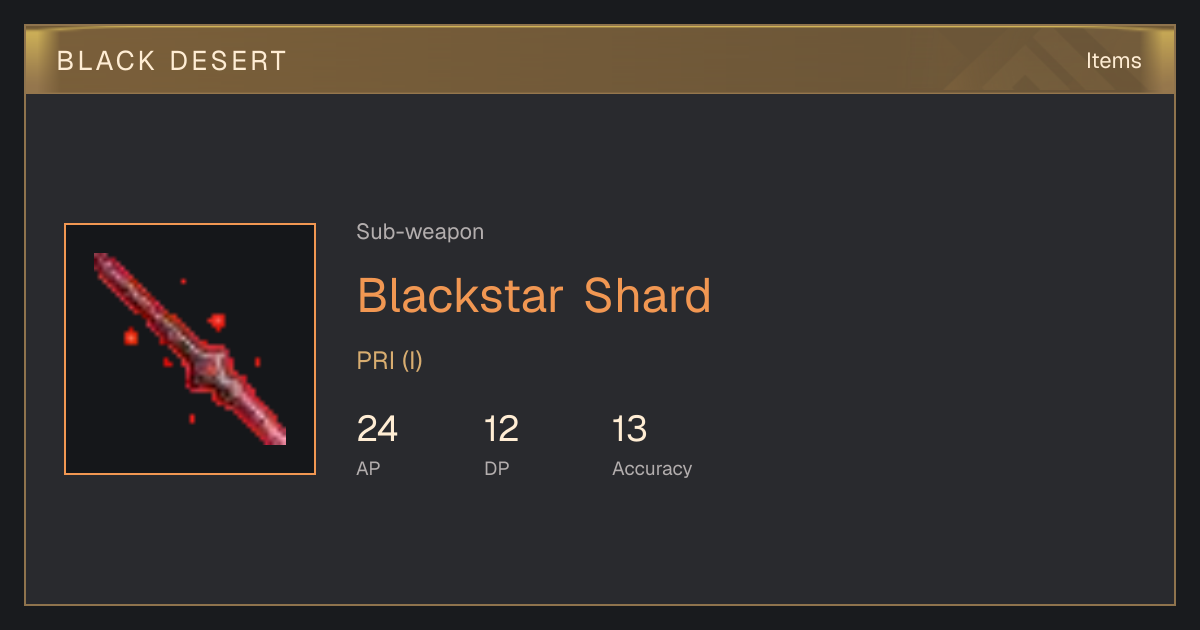This screenshot has height=630, width=1200.
Task: Click the AP stat label
Action: [x=368, y=468]
